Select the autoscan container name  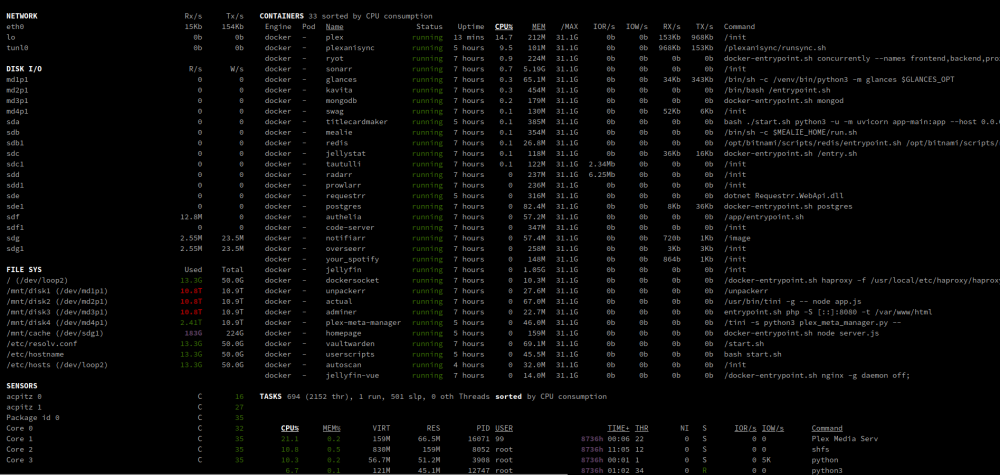pos(343,365)
